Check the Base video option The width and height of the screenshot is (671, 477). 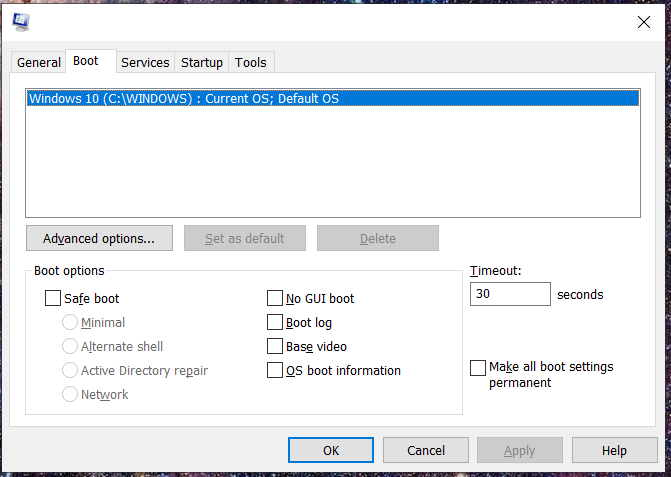[x=275, y=346]
